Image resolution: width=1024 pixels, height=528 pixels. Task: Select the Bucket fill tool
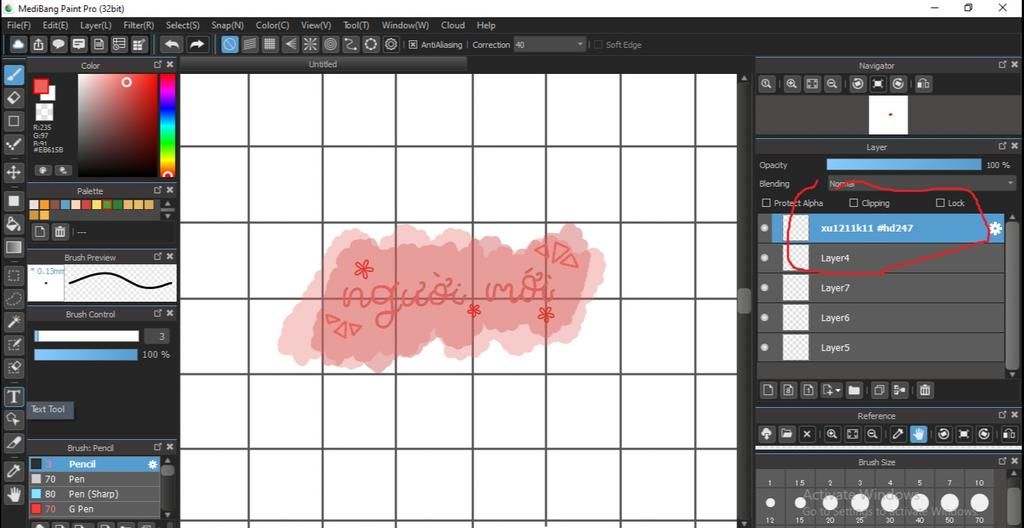pyautogui.click(x=14, y=224)
